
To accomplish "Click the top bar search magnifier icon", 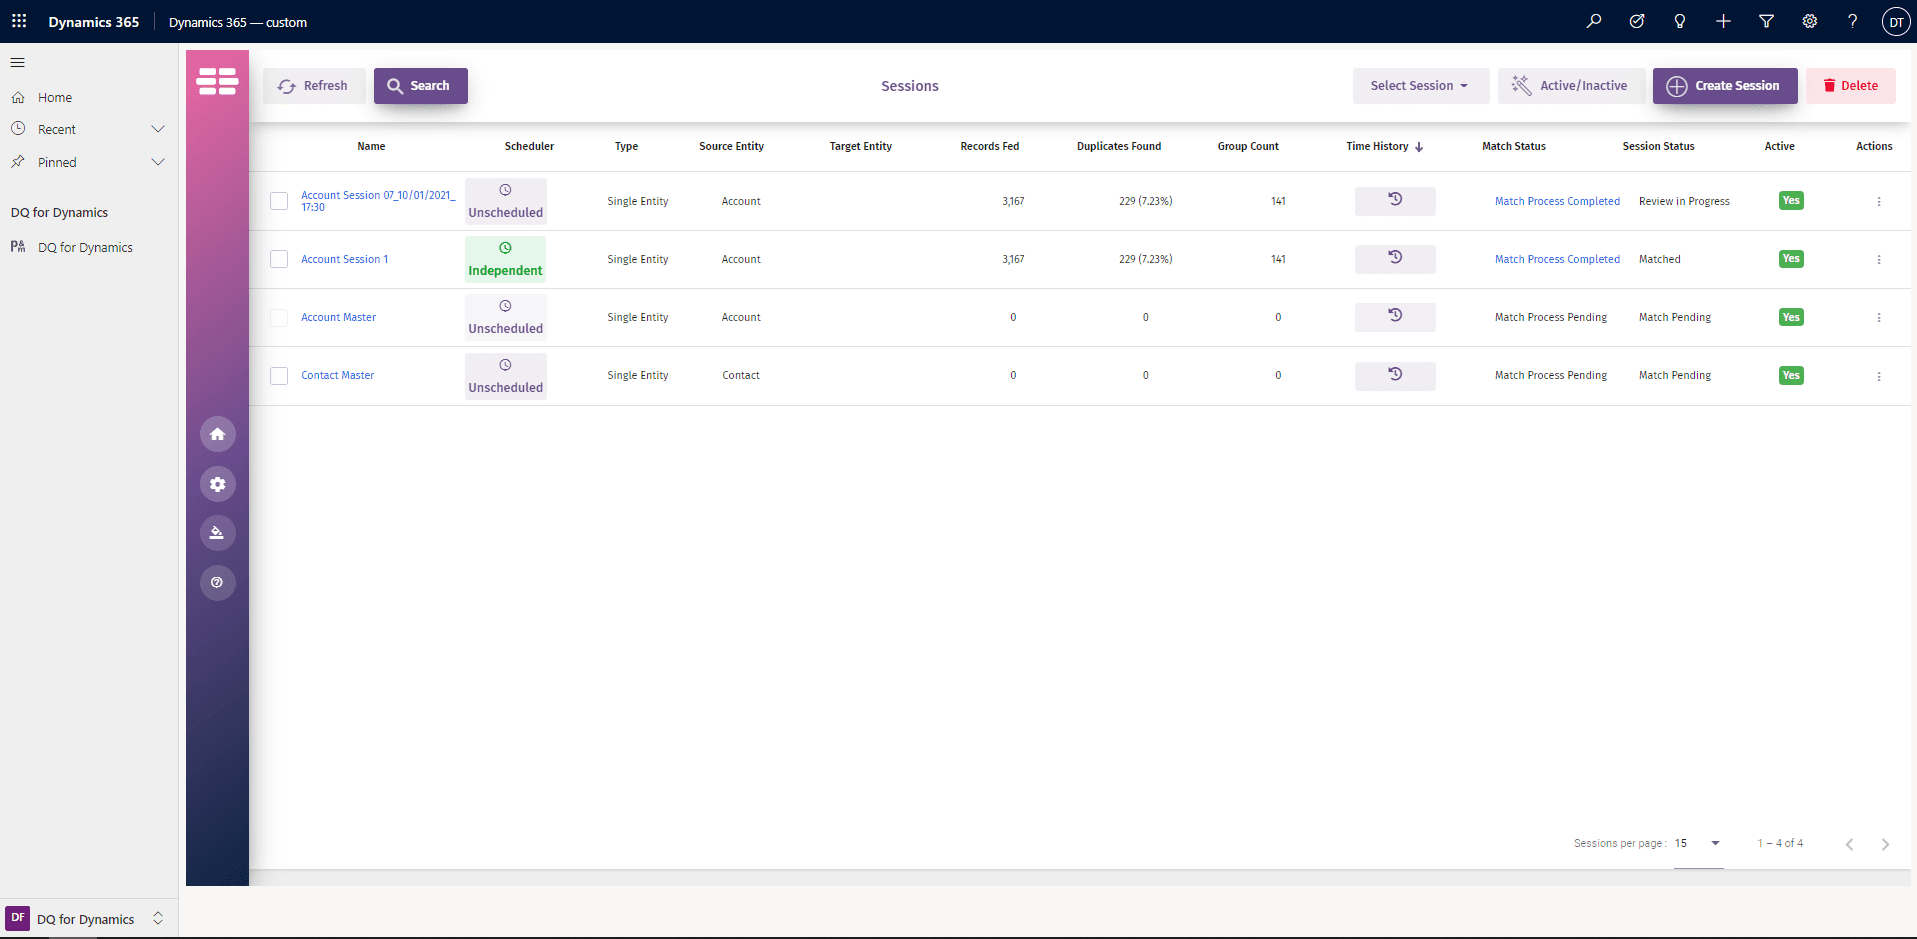I will click(1594, 21).
